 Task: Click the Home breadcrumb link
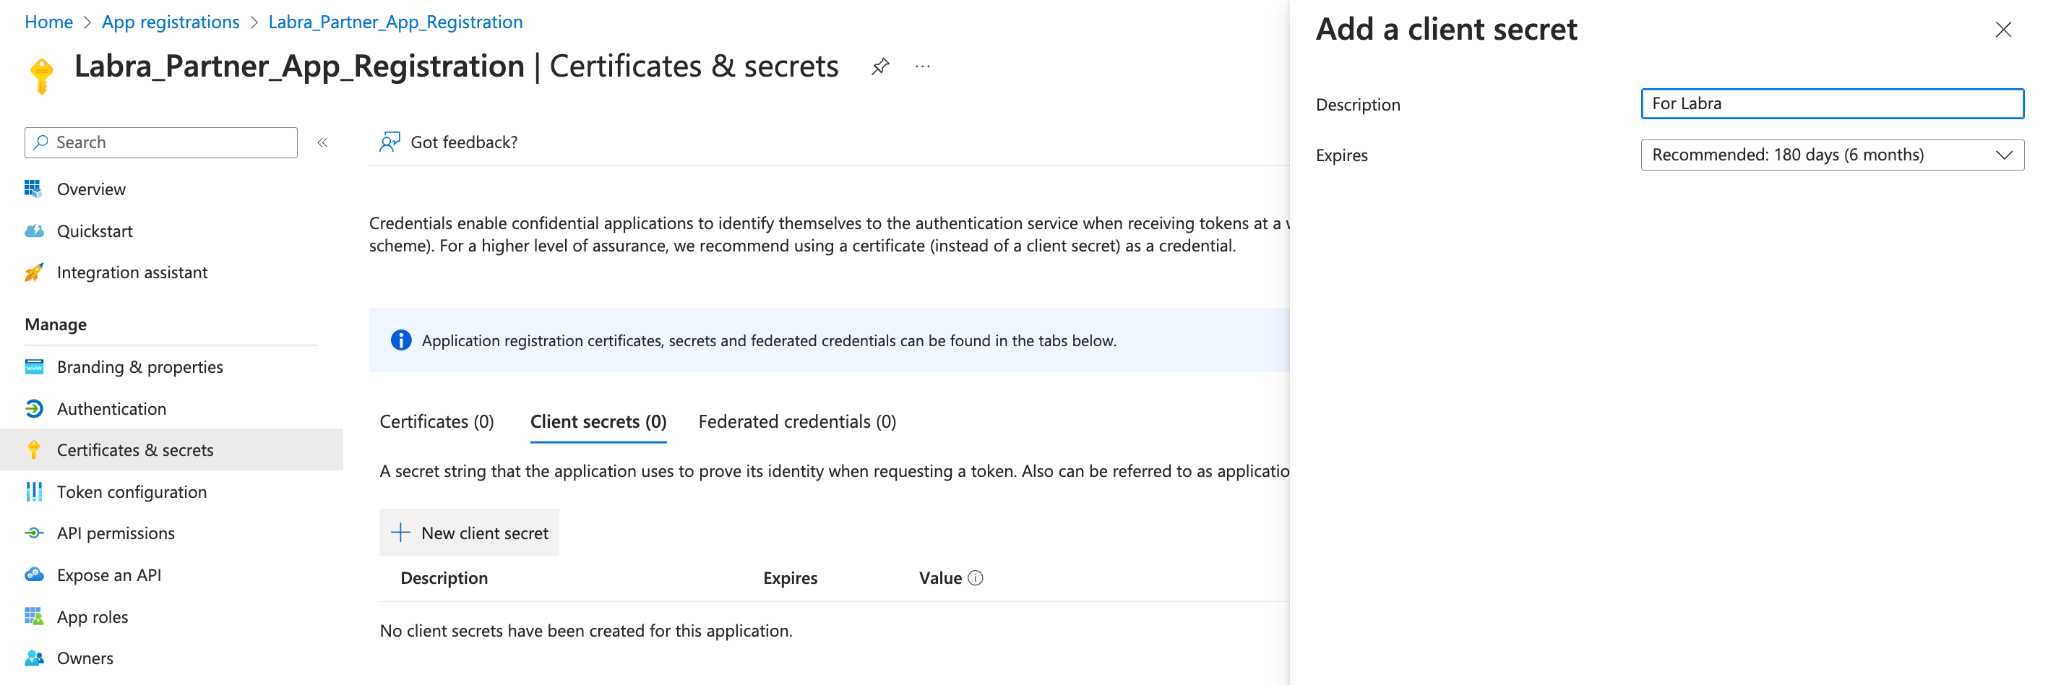pyautogui.click(x=49, y=22)
